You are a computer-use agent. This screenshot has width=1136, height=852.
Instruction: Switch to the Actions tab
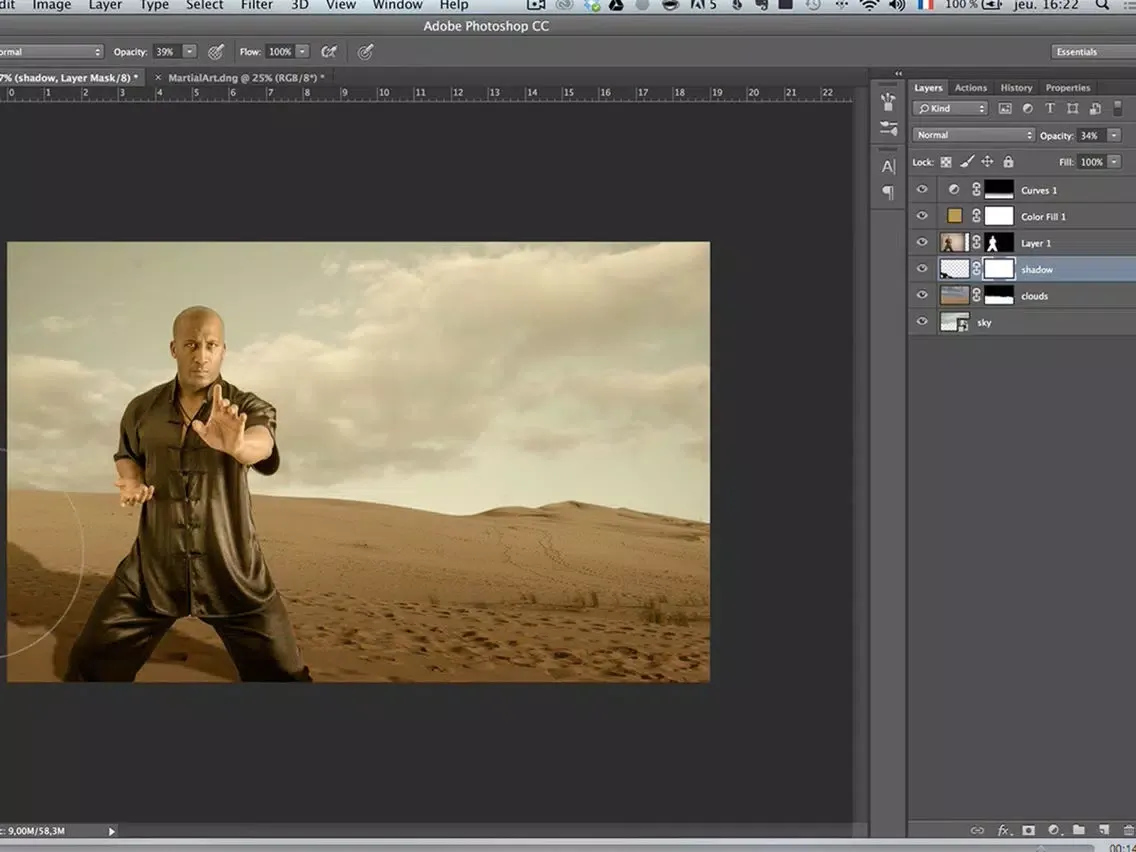[x=970, y=88]
